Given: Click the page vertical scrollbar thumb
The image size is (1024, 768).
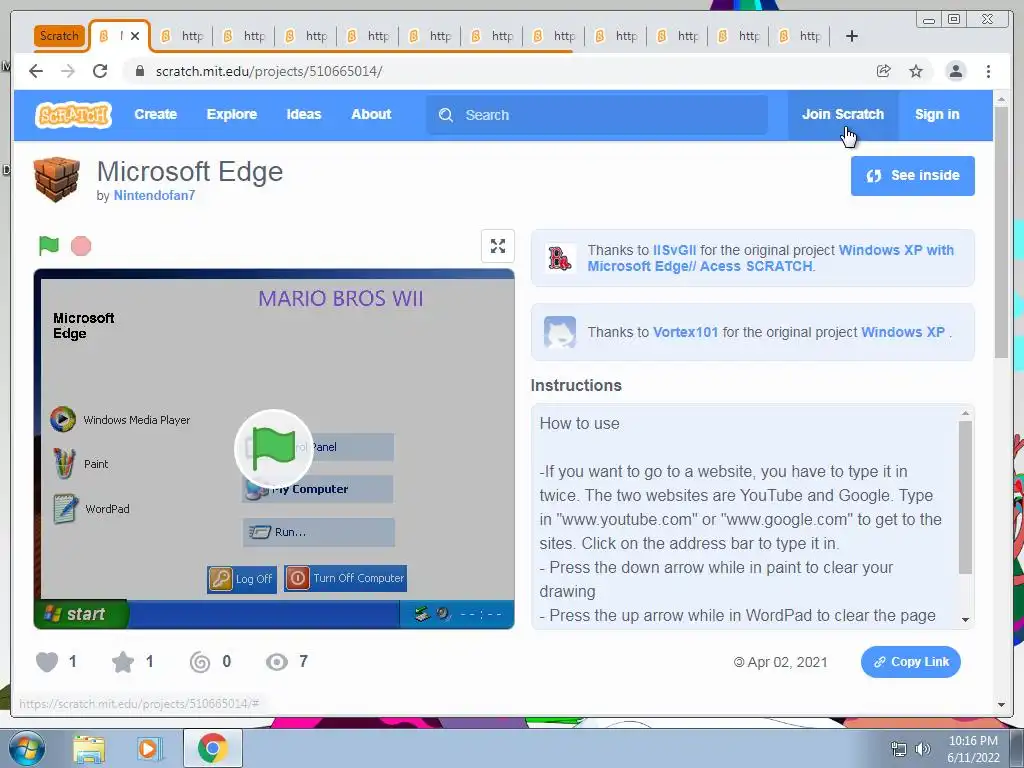Looking at the screenshot, I should pos(1001,232).
